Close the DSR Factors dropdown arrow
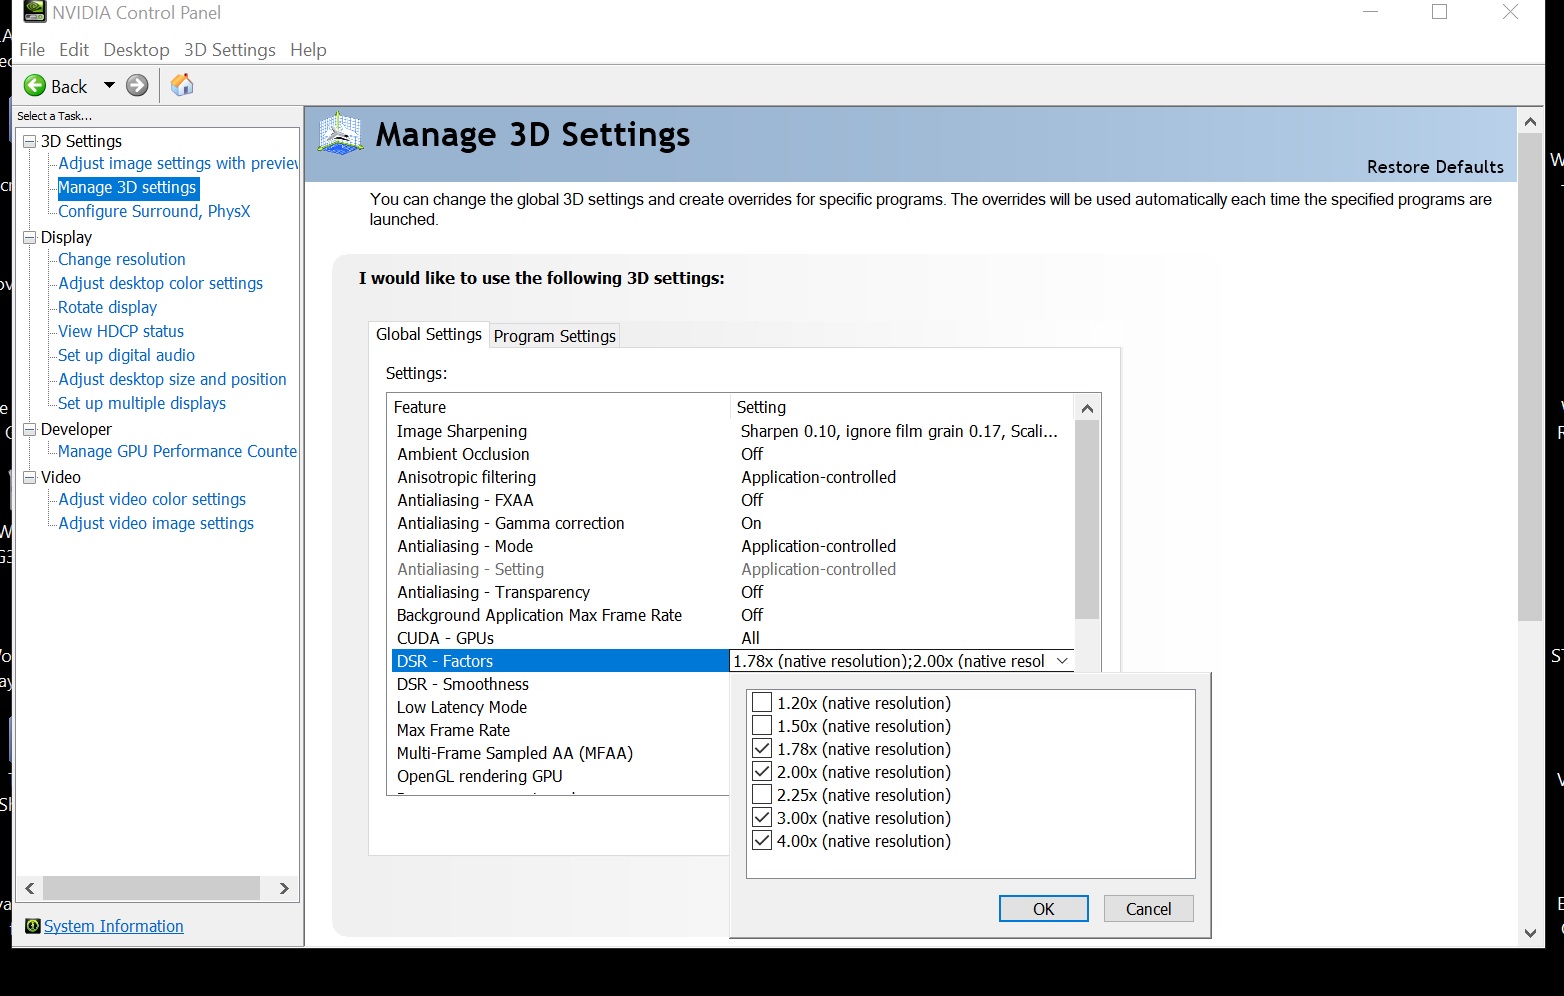The height and width of the screenshot is (996, 1564). coord(1062,661)
